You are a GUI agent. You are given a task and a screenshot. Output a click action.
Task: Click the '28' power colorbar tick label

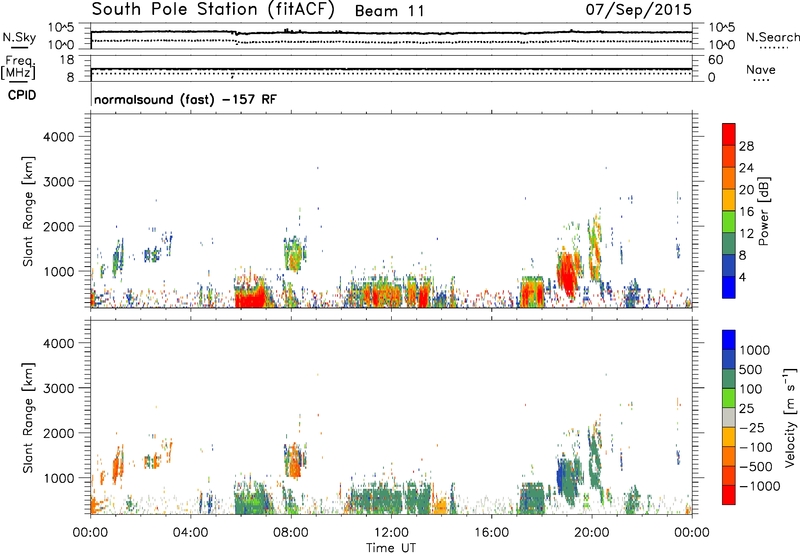(x=746, y=146)
